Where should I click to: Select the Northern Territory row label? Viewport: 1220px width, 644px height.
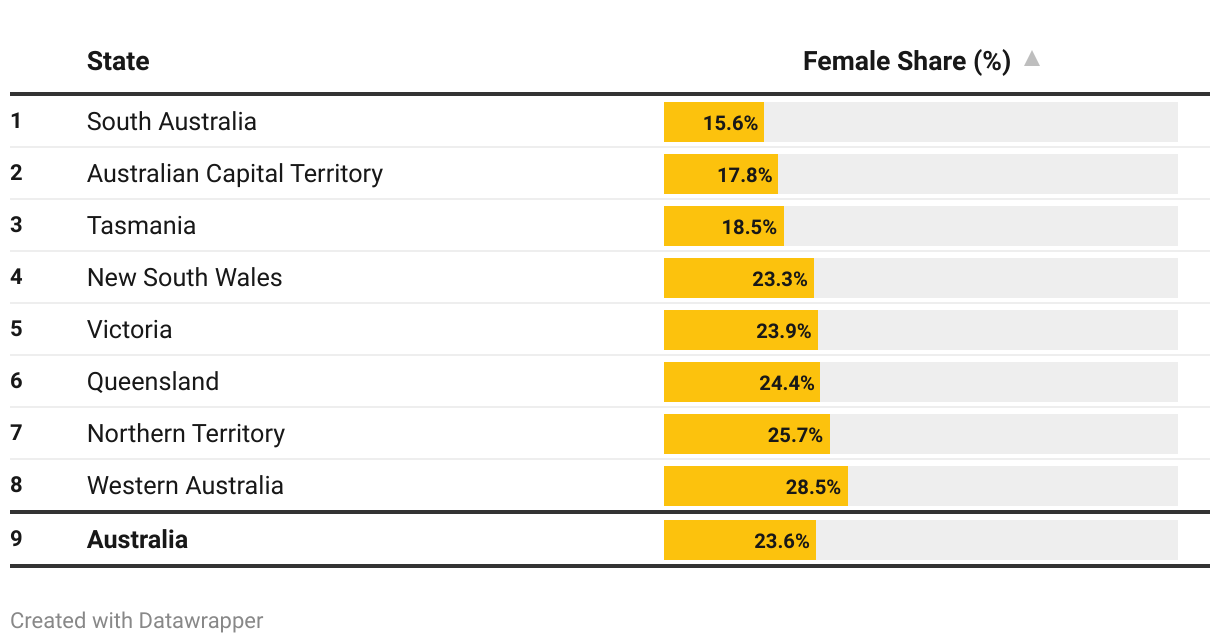click(x=186, y=434)
